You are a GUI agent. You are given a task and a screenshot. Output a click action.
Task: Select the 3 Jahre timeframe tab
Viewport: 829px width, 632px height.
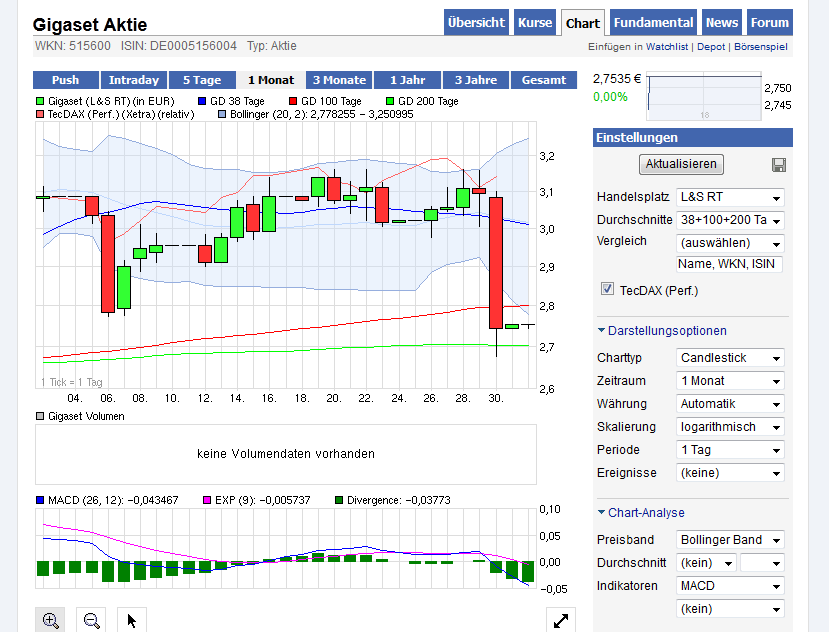tap(476, 80)
